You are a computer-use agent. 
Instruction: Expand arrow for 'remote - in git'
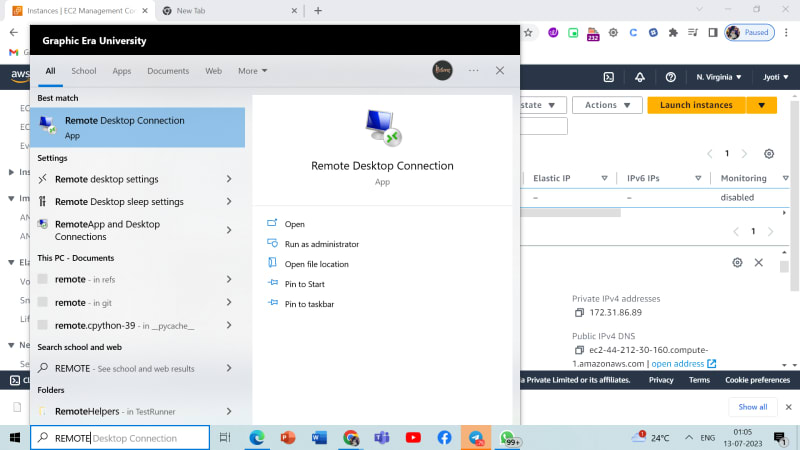(x=229, y=303)
